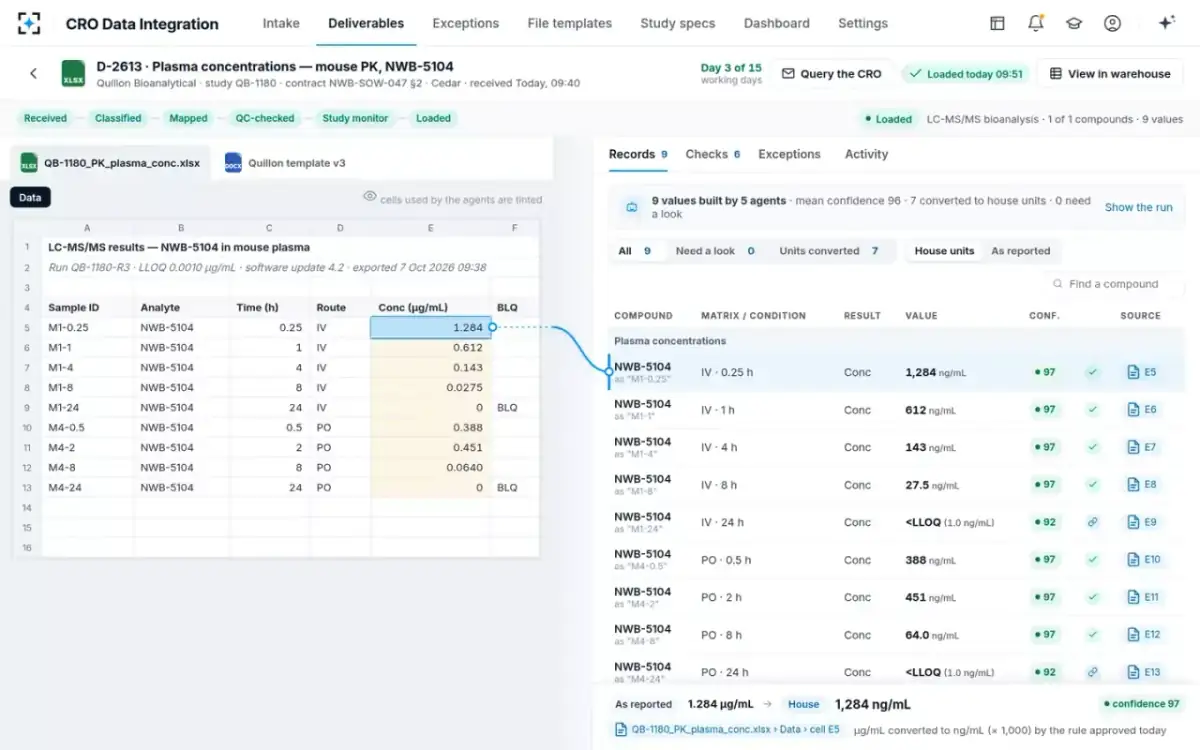Open the notifications bell

pos(1036,23)
